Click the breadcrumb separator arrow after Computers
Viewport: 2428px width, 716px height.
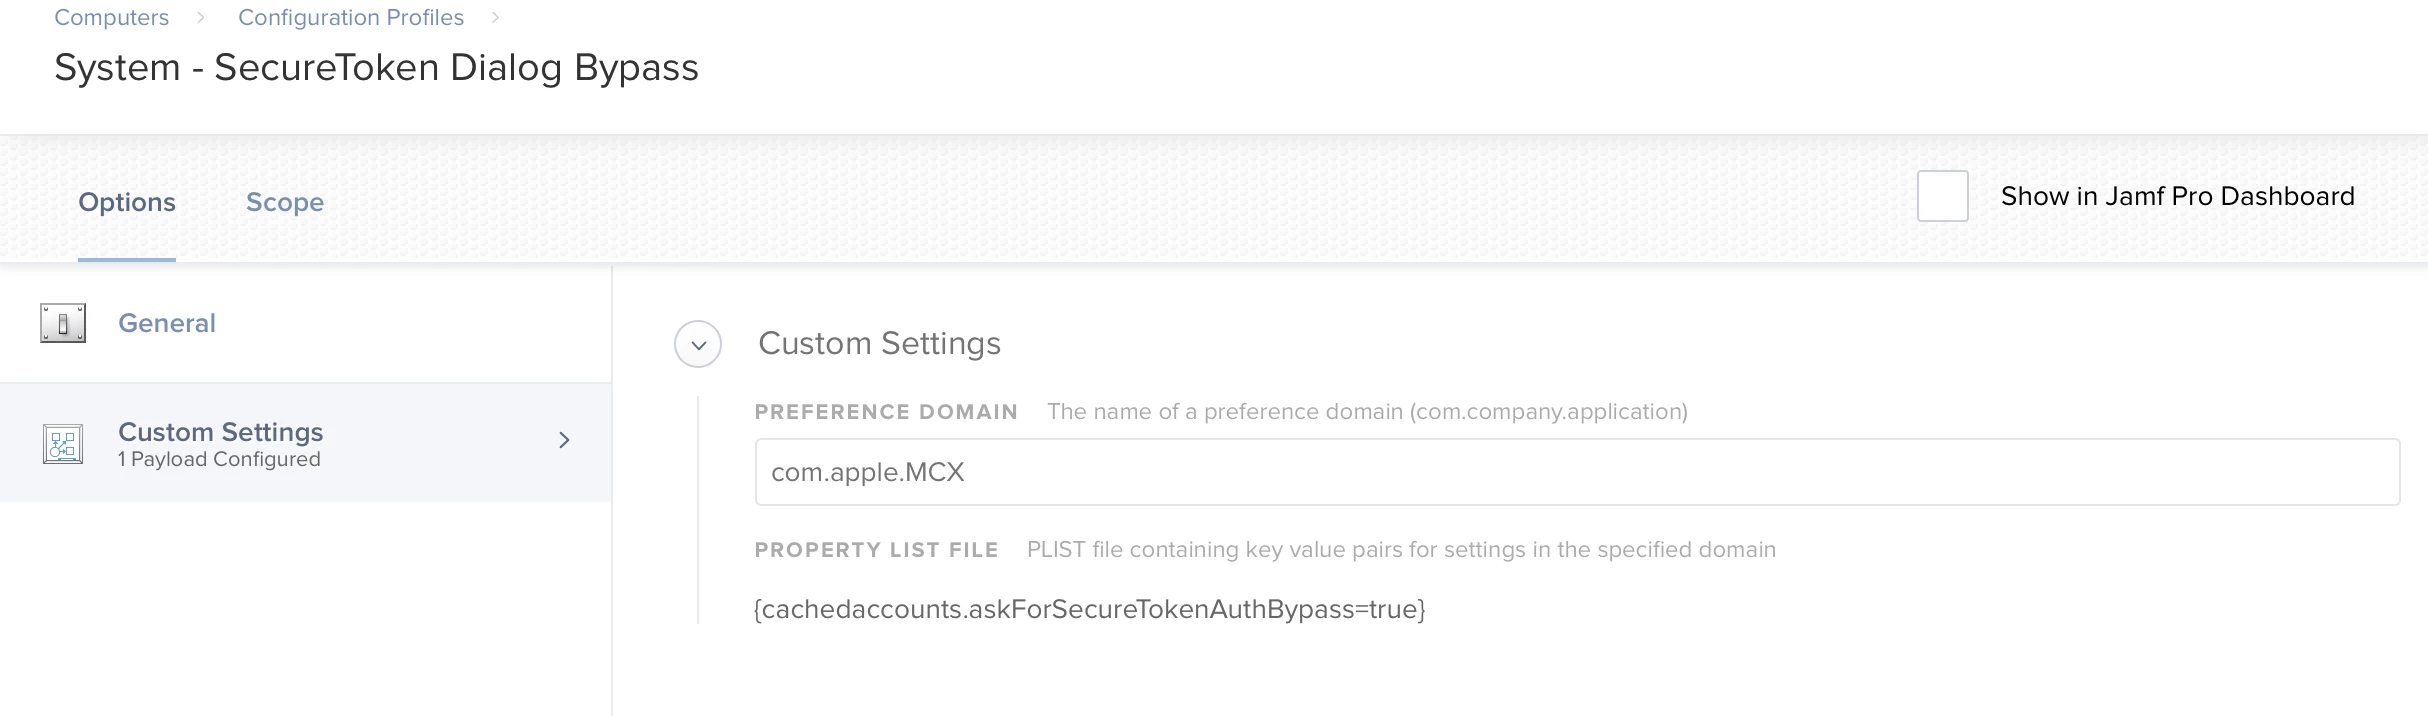coord(201,17)
